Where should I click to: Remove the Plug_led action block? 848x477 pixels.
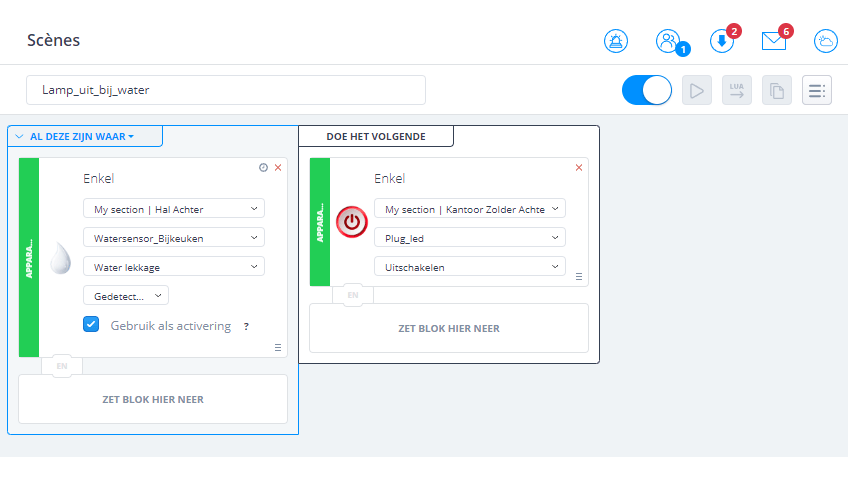[579, 168]
